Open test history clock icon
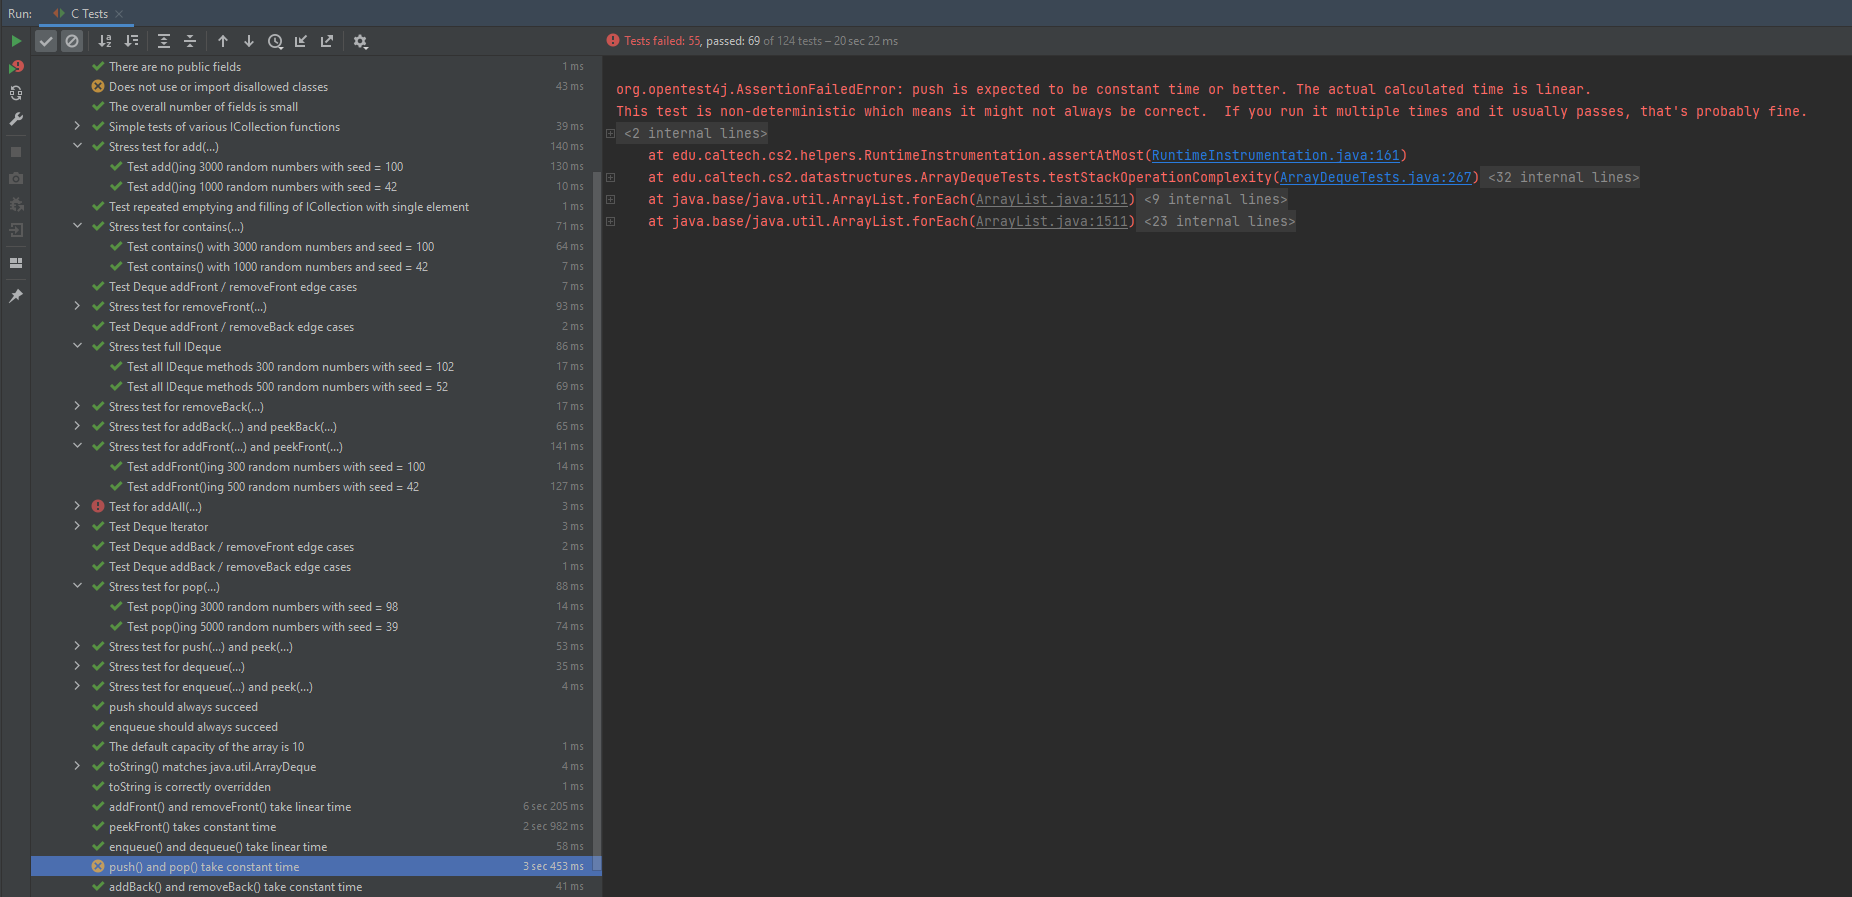The height and width of the screenshot is (897, 1852). coord(275,41)
